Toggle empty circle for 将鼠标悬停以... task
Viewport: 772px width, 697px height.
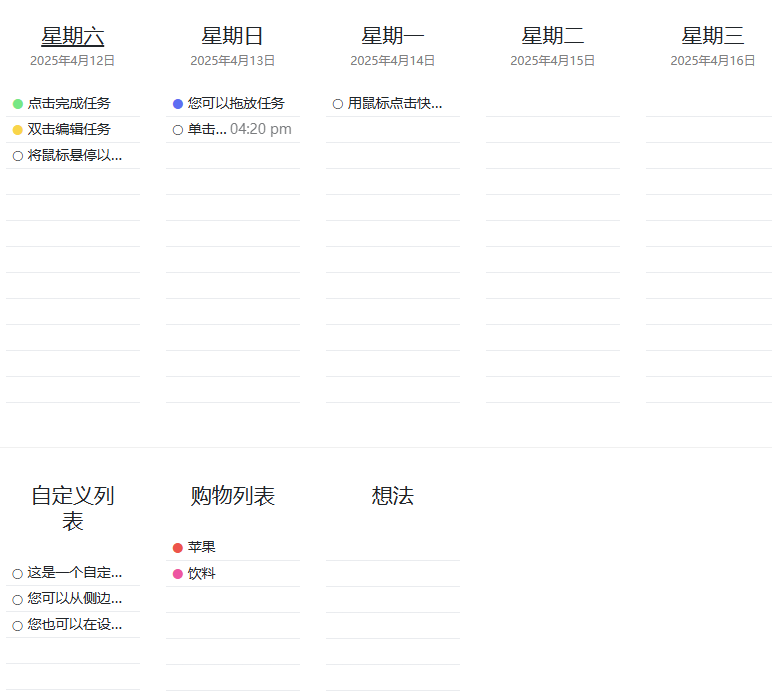point(18,156)
